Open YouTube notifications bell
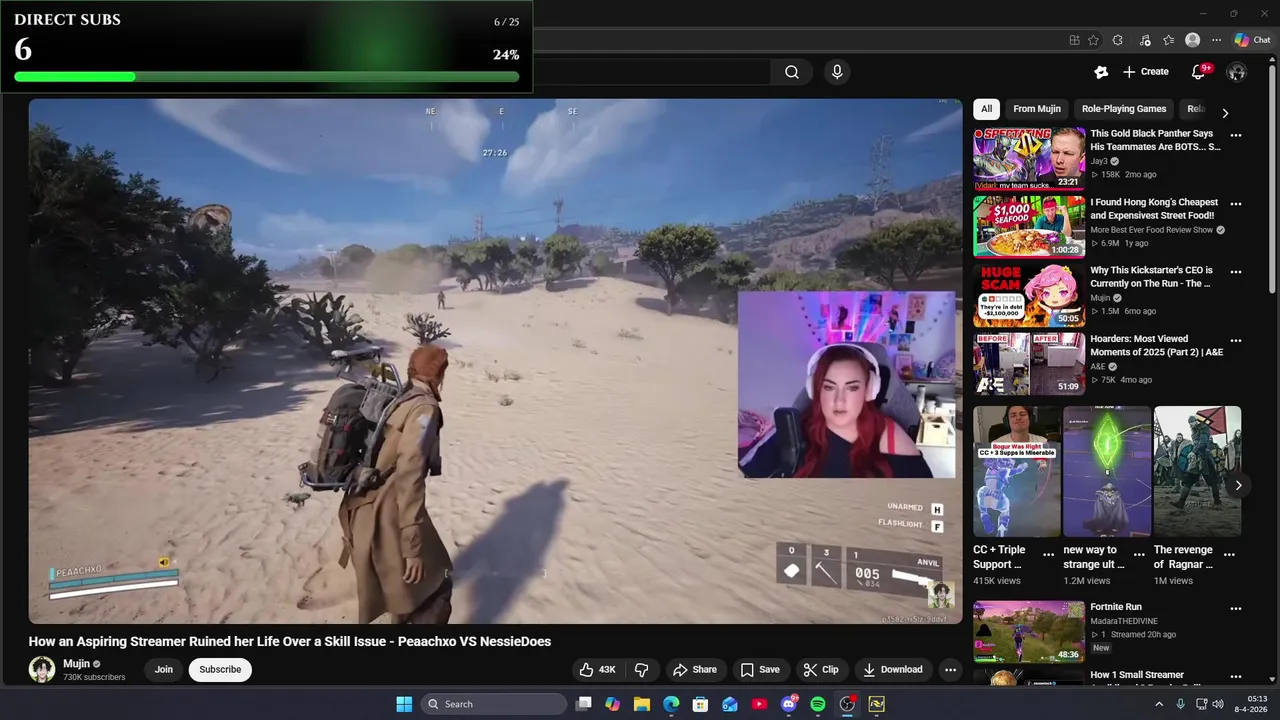Viewport: 1280px width, 720px height. 1199,72
